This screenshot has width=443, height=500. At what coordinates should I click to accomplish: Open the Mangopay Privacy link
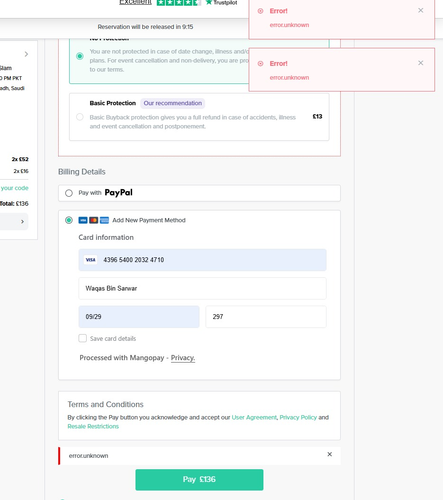(183, 358)
